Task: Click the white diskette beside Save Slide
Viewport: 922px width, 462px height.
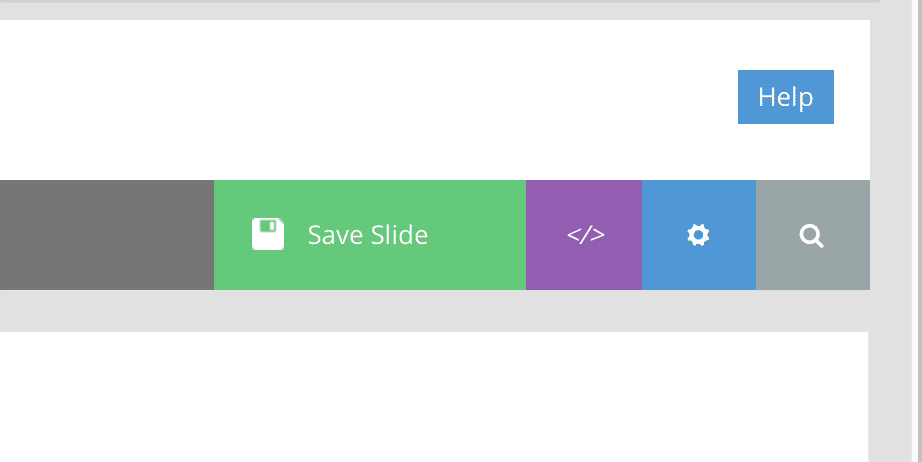Action: pyautogui.click(x=268, y=234)
